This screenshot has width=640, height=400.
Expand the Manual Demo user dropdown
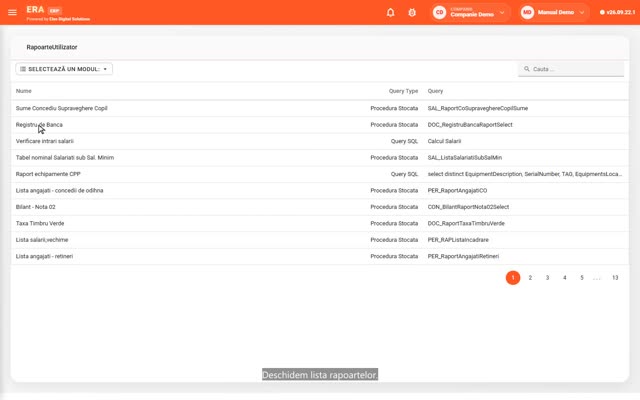[x=582, y=13]
